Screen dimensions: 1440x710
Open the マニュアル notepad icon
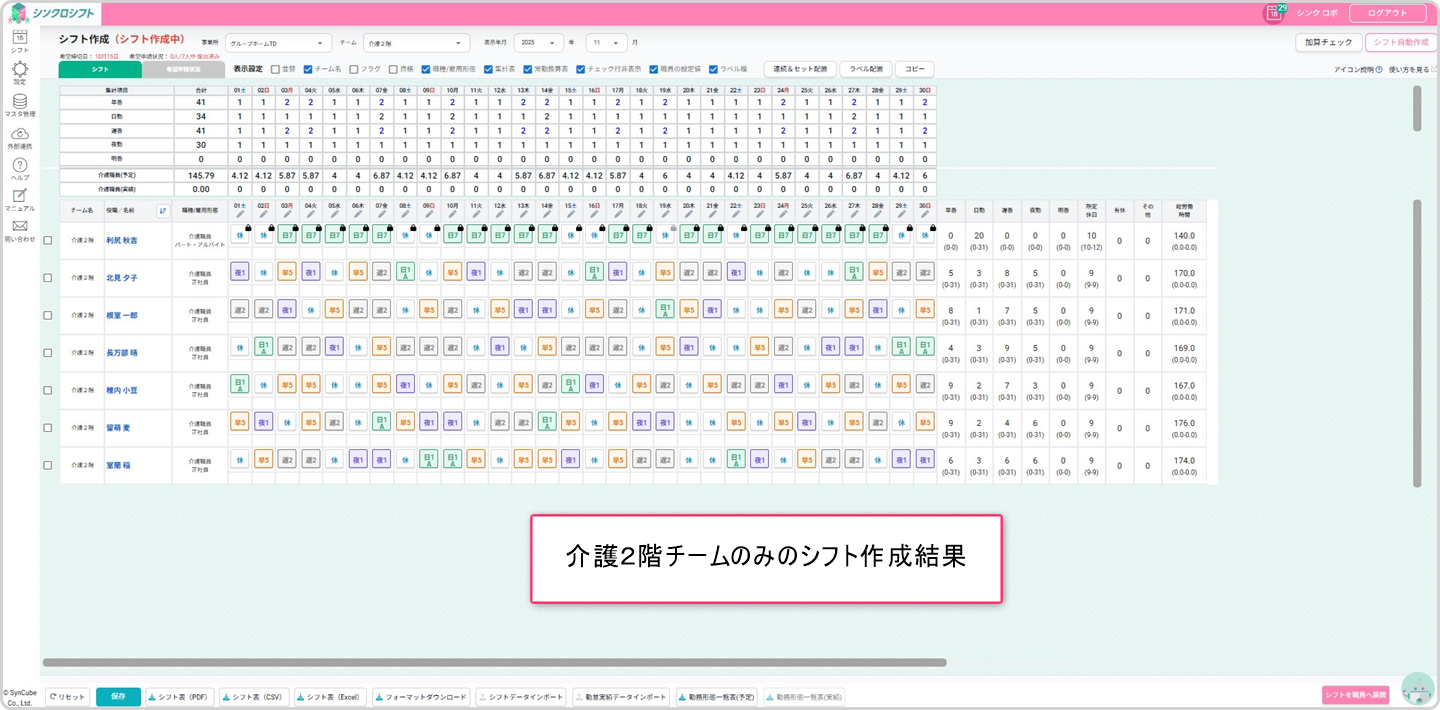coord(19,196)
